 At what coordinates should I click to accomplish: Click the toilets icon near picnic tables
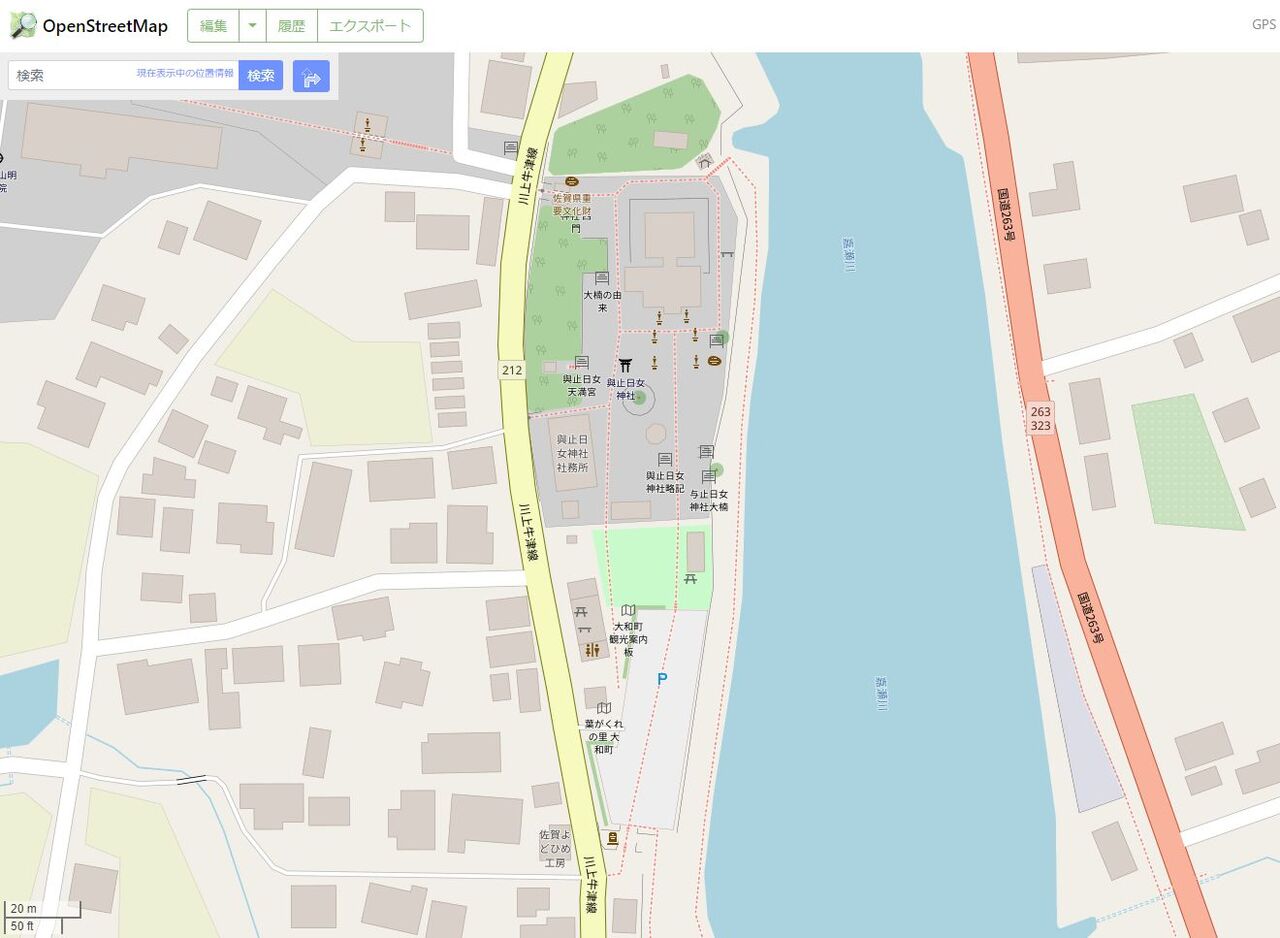point(594,650)
